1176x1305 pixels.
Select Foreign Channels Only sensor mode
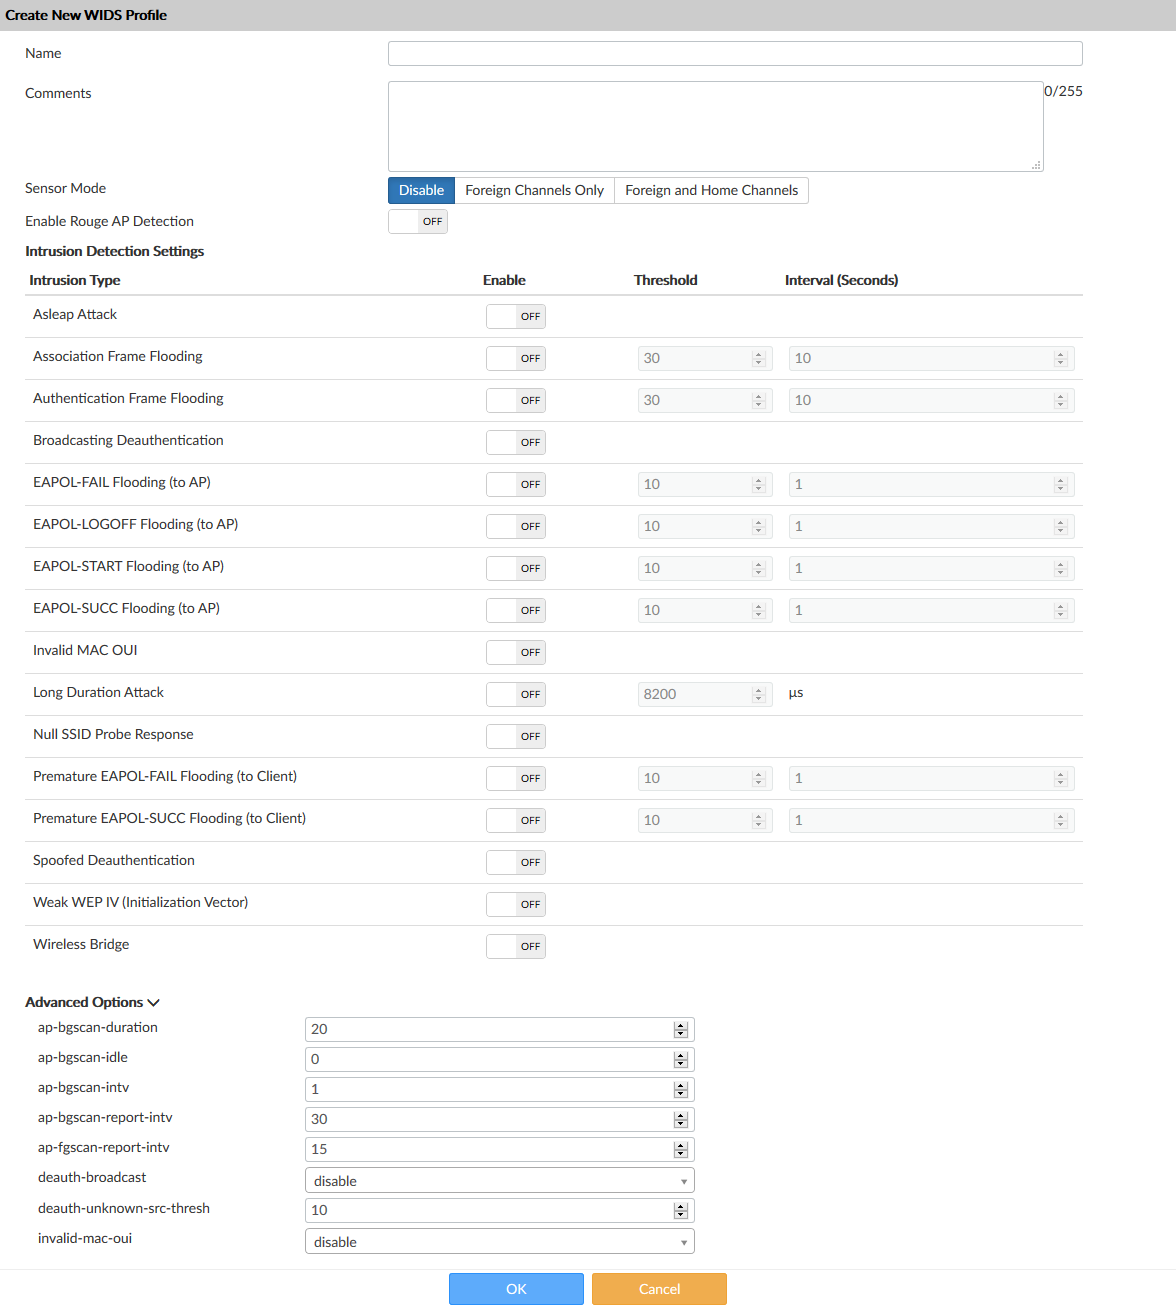534,190
